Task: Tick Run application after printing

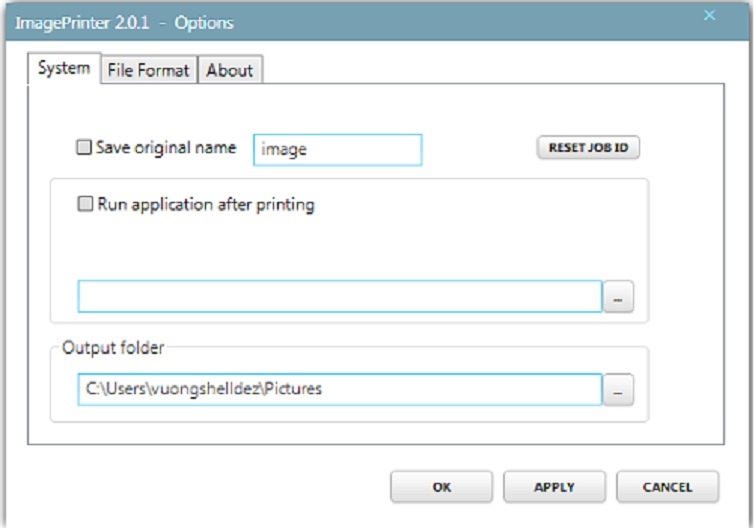Action: [85, 204]
